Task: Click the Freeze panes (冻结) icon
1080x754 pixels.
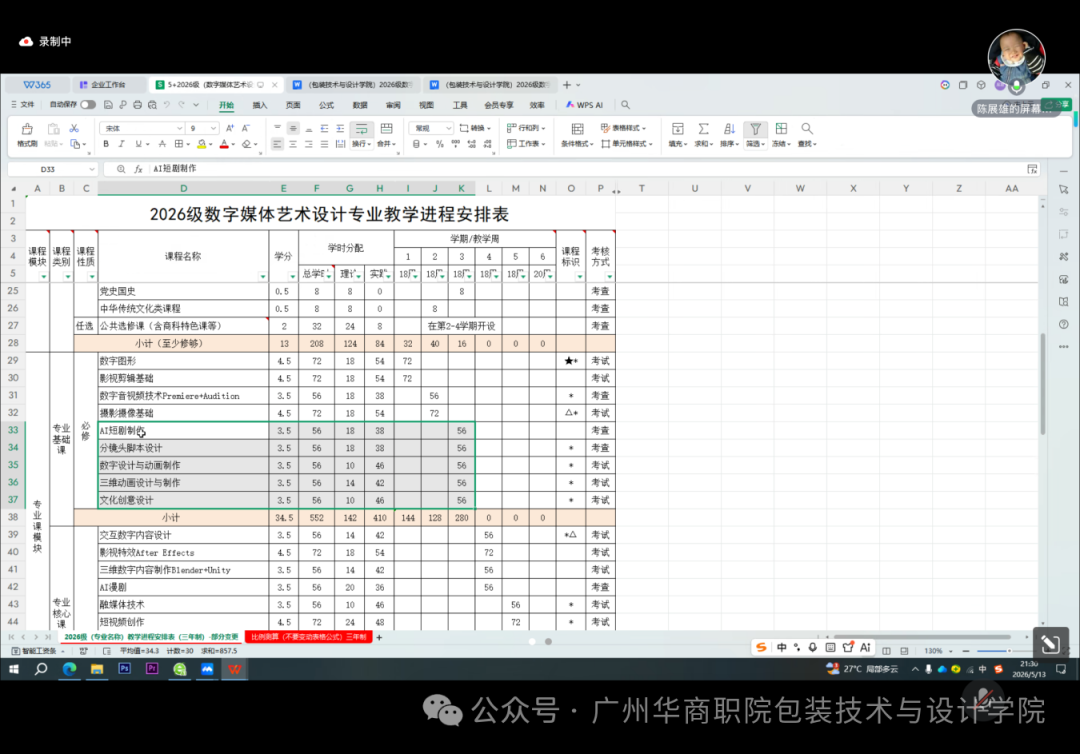Action: 781,129
